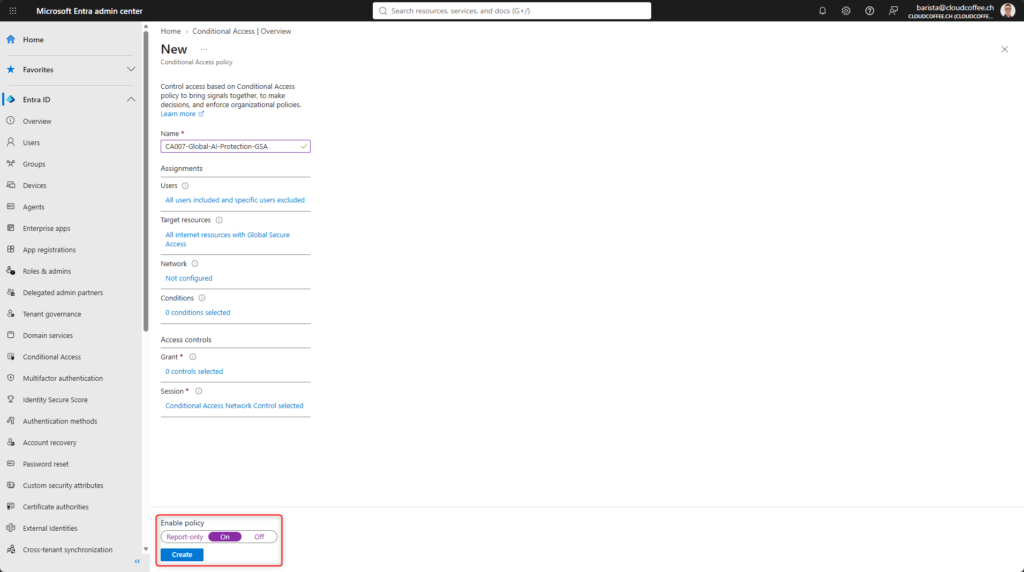Click info icon next to Network label
The image size is (1024, 572).
pyautogui.click(x=195, y=264)
